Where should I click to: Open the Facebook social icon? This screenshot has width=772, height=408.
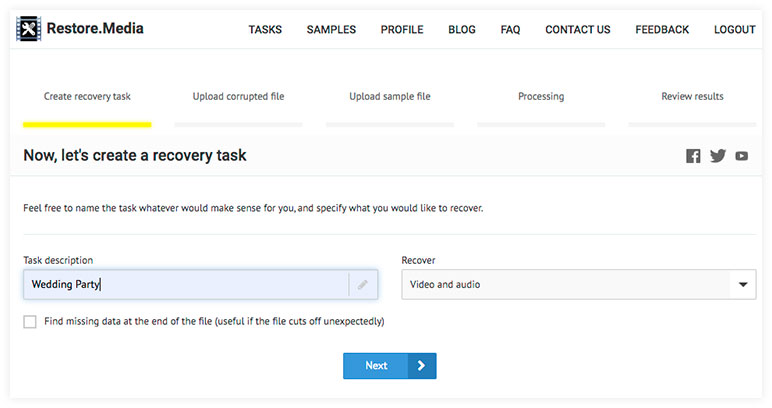pos(693,156)
